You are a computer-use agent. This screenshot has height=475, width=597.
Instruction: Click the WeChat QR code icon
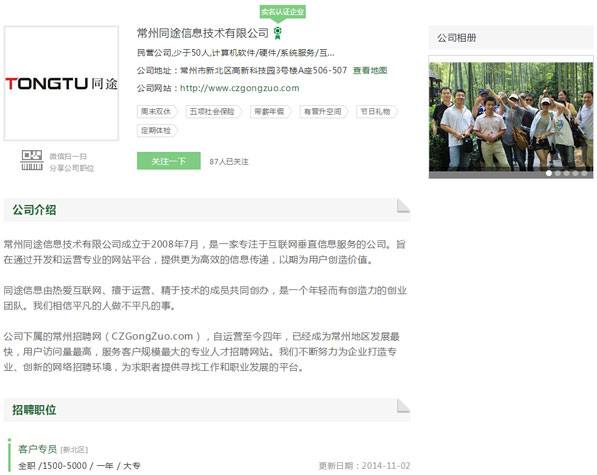[32, 160]
